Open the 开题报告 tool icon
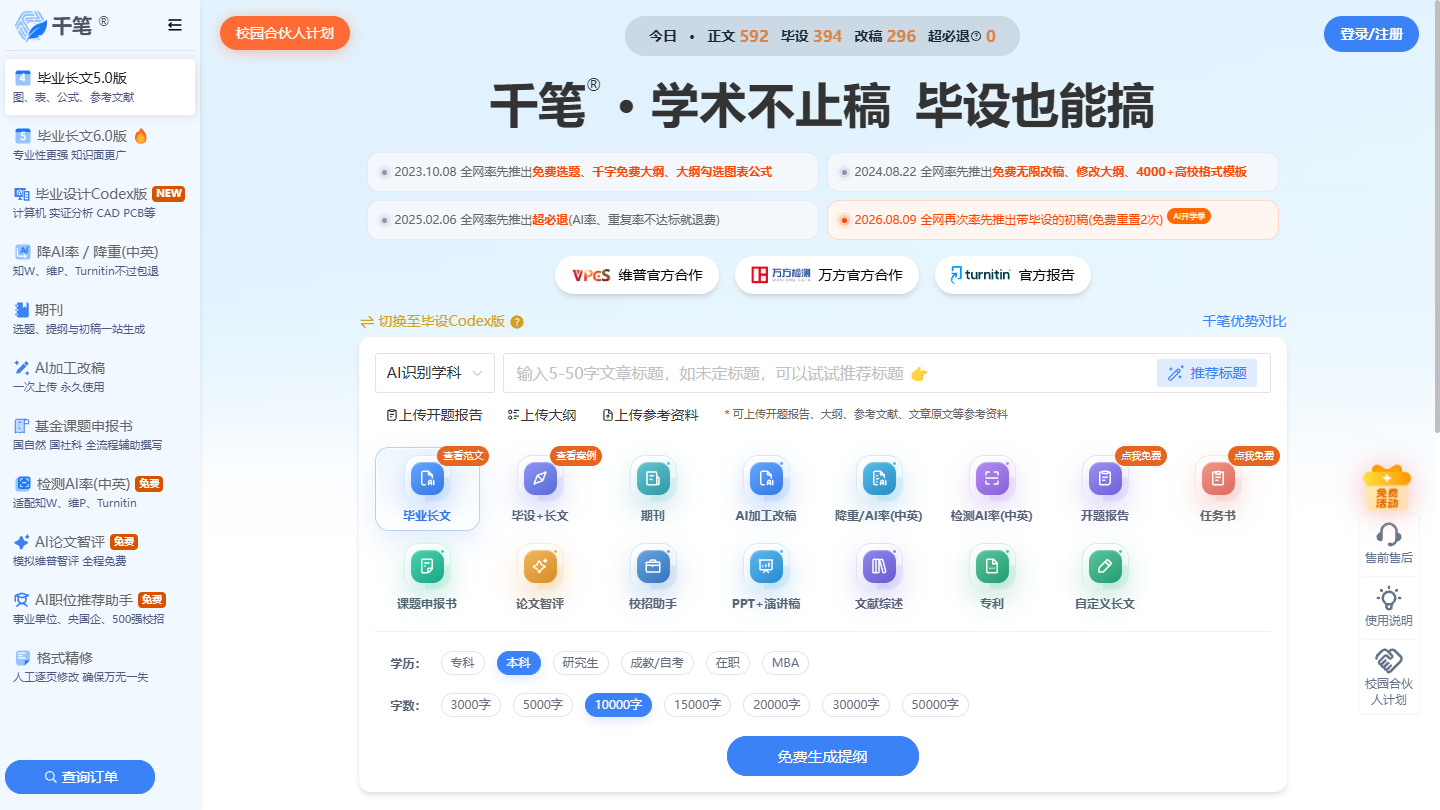 (x=1105, y=478)
